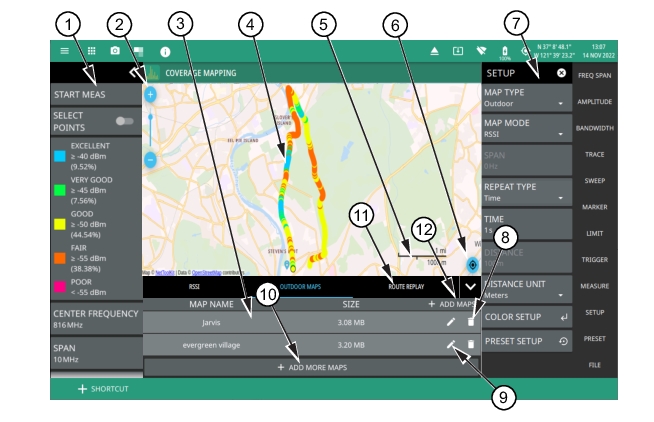
Task: Click the info icon in top bar
Action: coord(165,50)
